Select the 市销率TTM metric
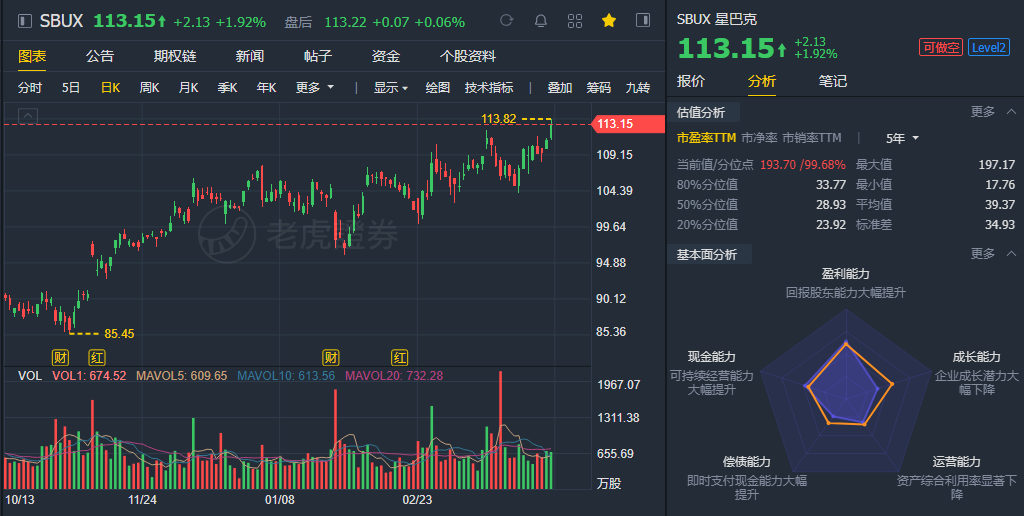The width and height of the screenshot is (1024, 516). [x=812, y=138]
